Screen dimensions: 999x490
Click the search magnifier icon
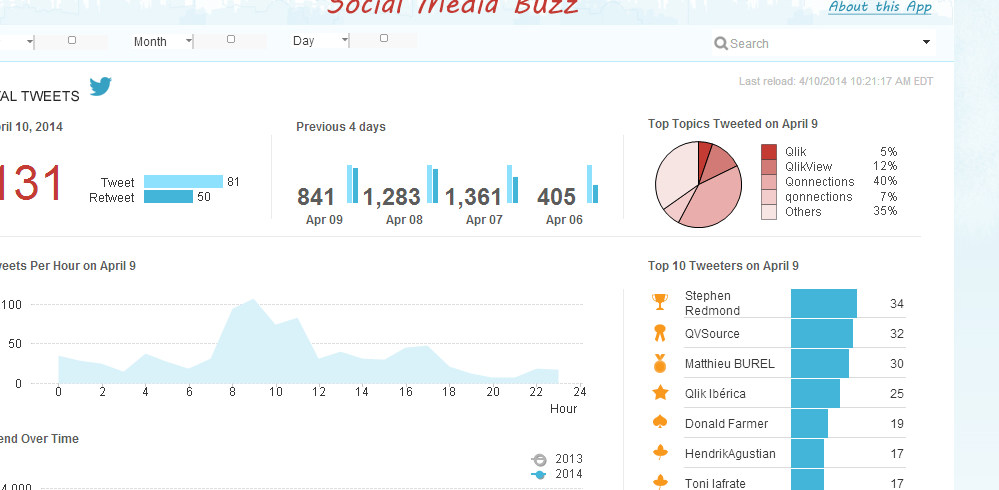click(720, 43)
